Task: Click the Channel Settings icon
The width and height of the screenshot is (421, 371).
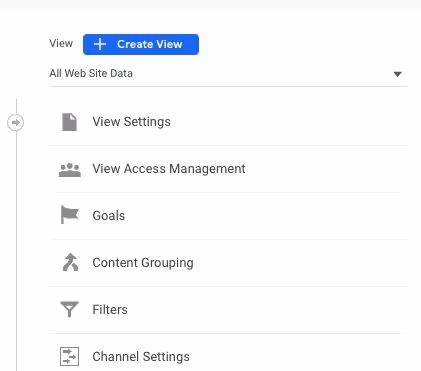Action: tap(69, 356)
